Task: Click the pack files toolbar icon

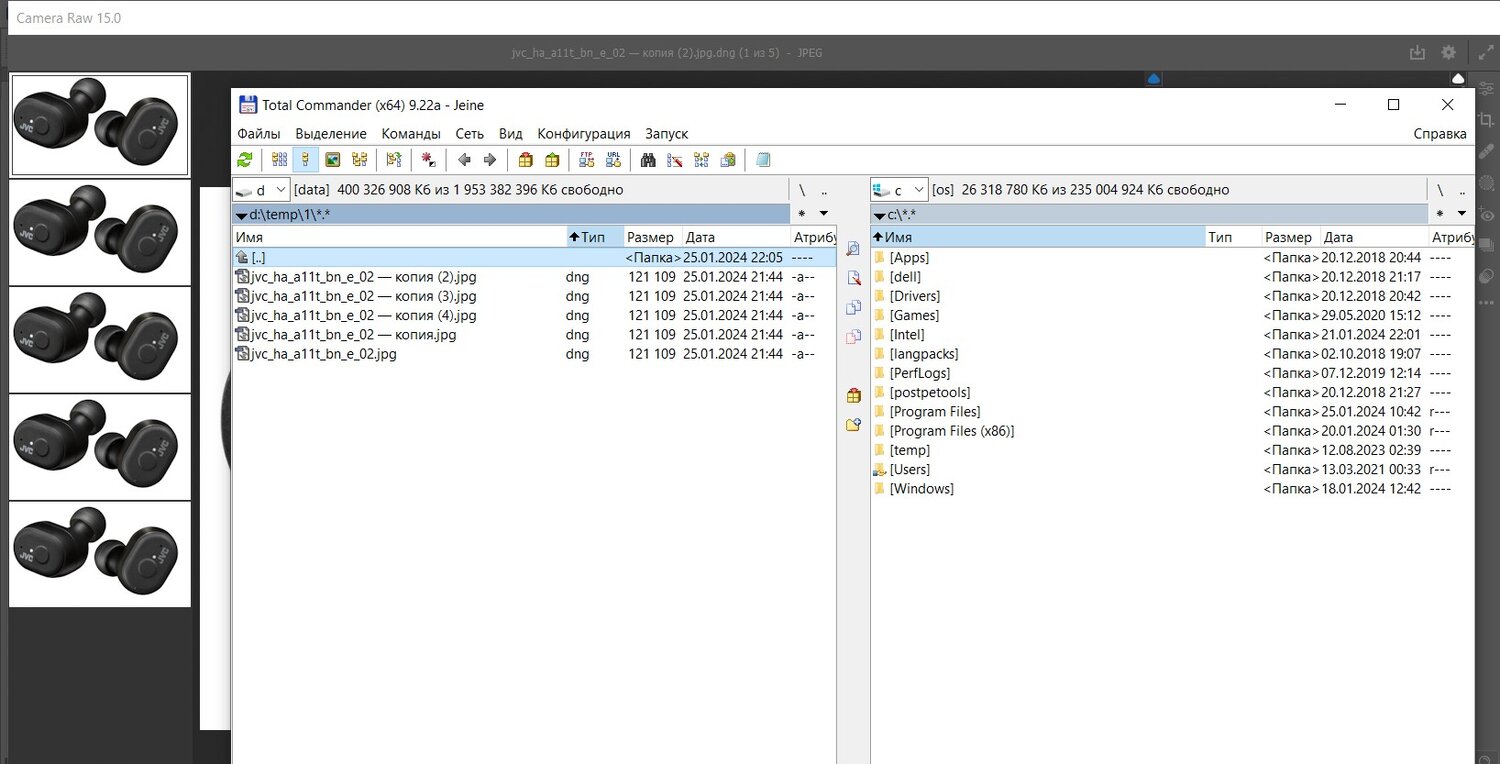Action: pyautogui.click(x=525, y=160)
